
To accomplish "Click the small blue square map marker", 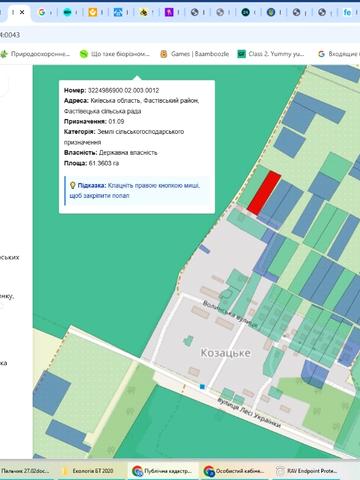I will click(x=202, y=386).
